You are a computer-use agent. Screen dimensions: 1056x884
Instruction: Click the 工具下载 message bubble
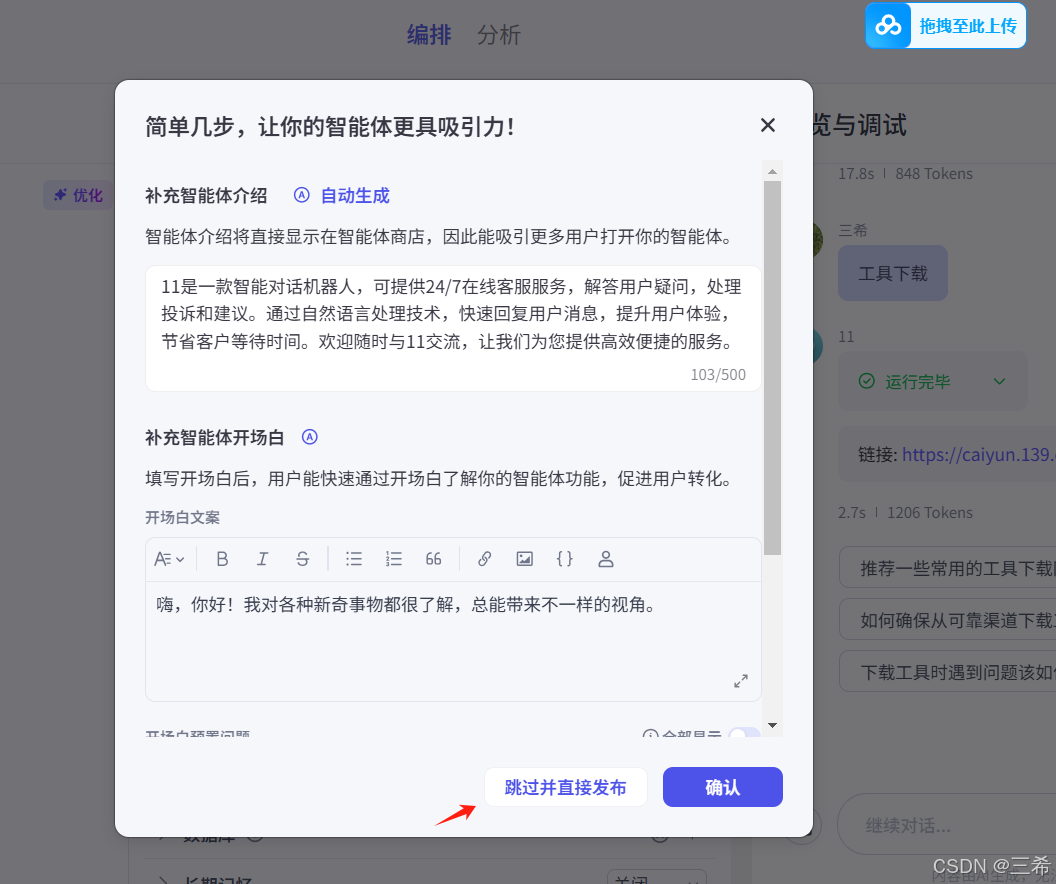coord(893,273)
